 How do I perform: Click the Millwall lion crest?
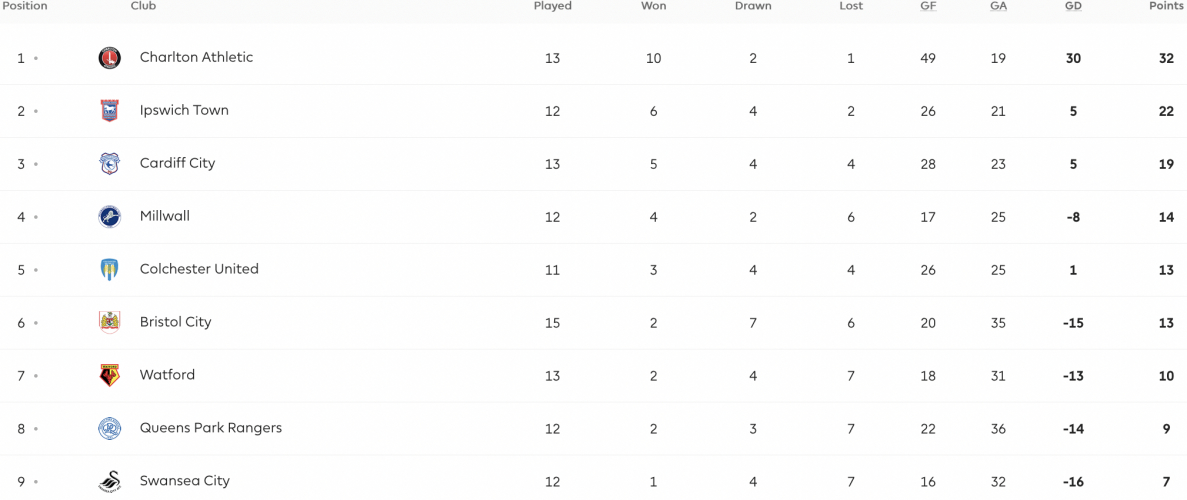click(110, 217)
